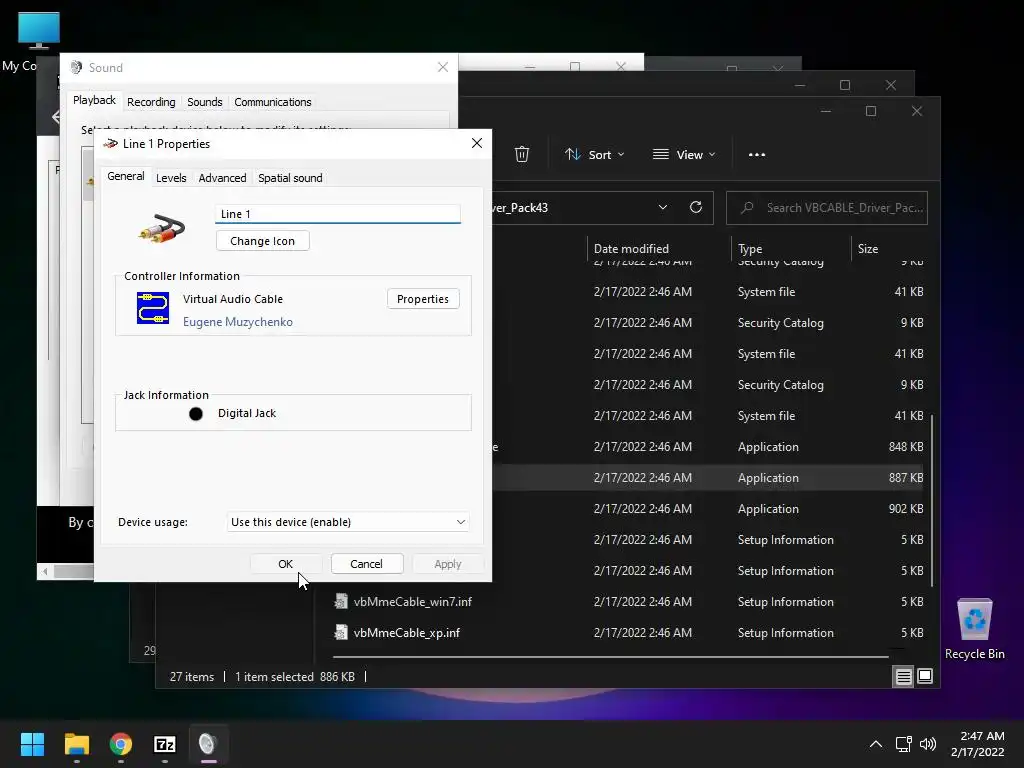Open 7-Zip from the taskbar
This screenshot has width=1024, height=768.
(165, 744)
